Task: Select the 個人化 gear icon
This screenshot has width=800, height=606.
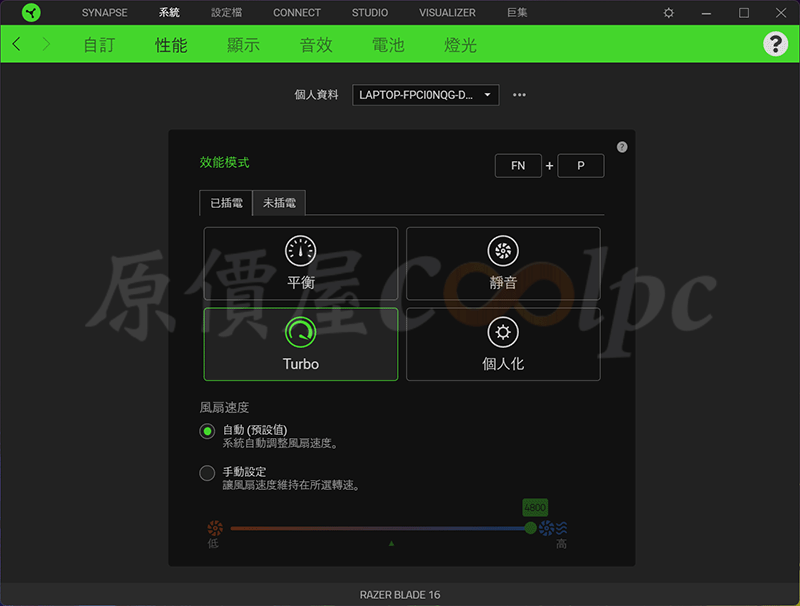Action: (x=503, y=332)
